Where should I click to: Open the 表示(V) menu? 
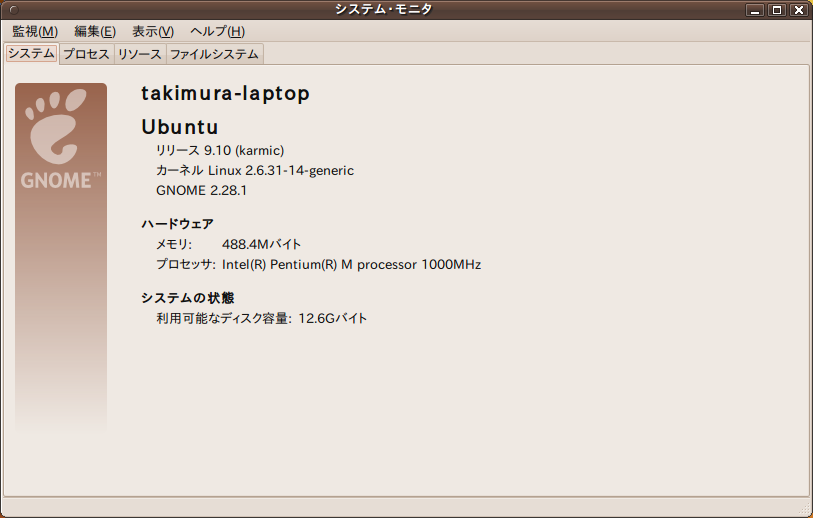pyautogui.click(x=153, y=32)
